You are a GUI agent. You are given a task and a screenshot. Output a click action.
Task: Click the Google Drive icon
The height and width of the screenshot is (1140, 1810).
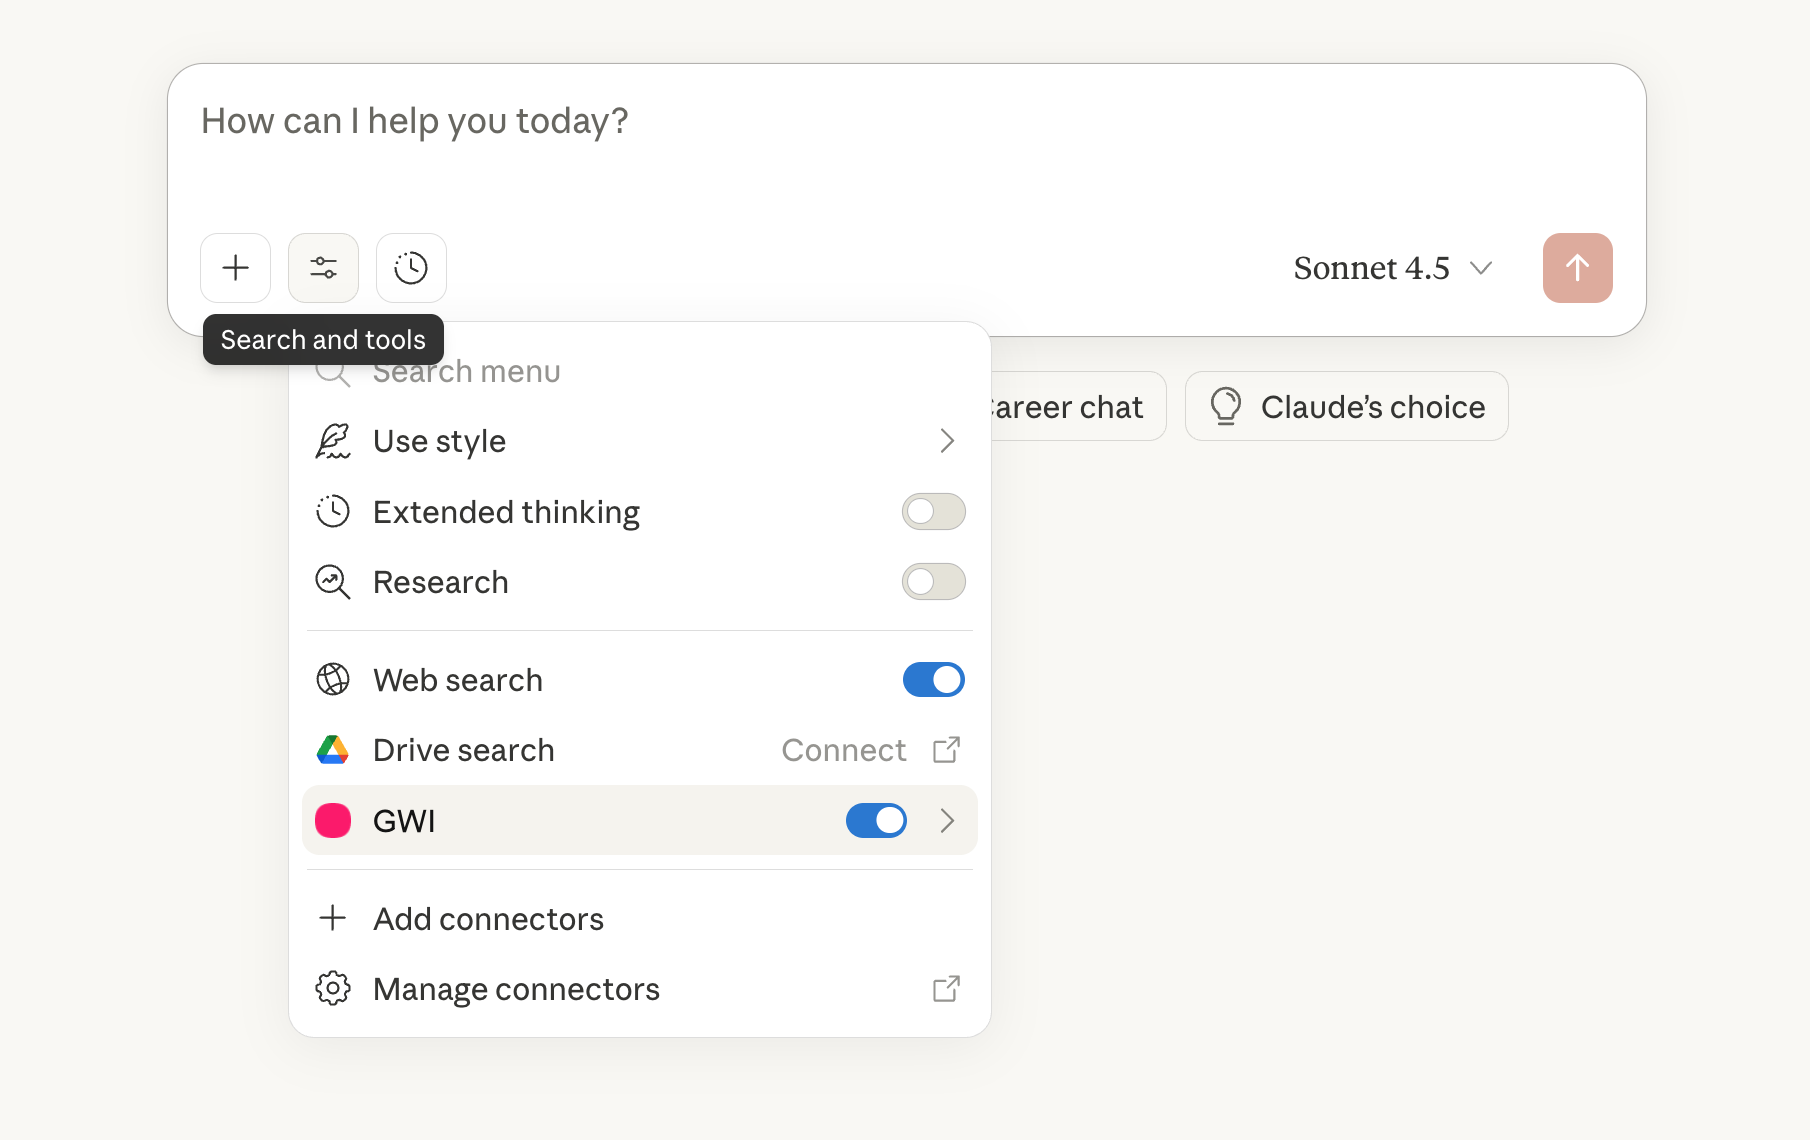coord(333,750)
